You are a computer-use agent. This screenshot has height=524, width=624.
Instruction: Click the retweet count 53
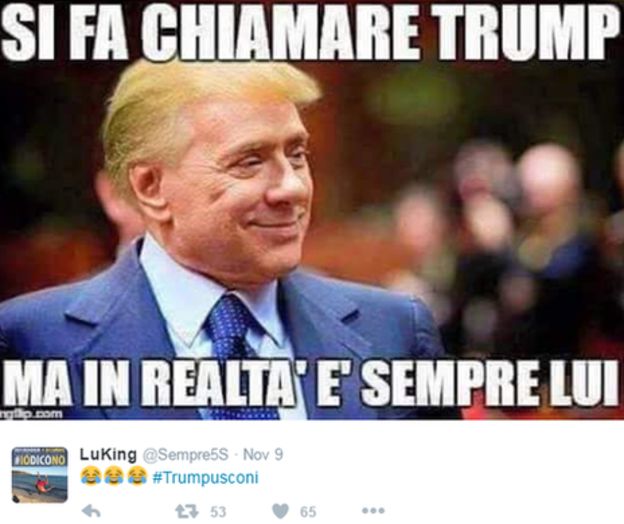[218, 512]
